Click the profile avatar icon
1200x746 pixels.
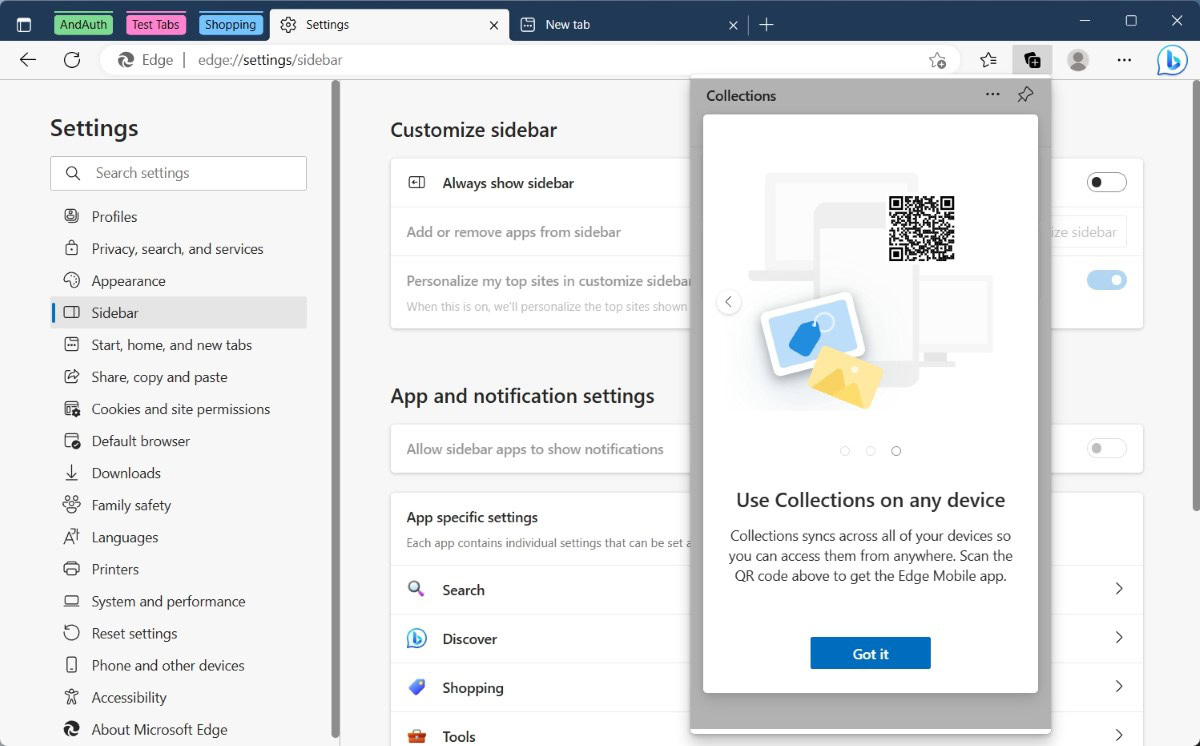click(1078, 60)
